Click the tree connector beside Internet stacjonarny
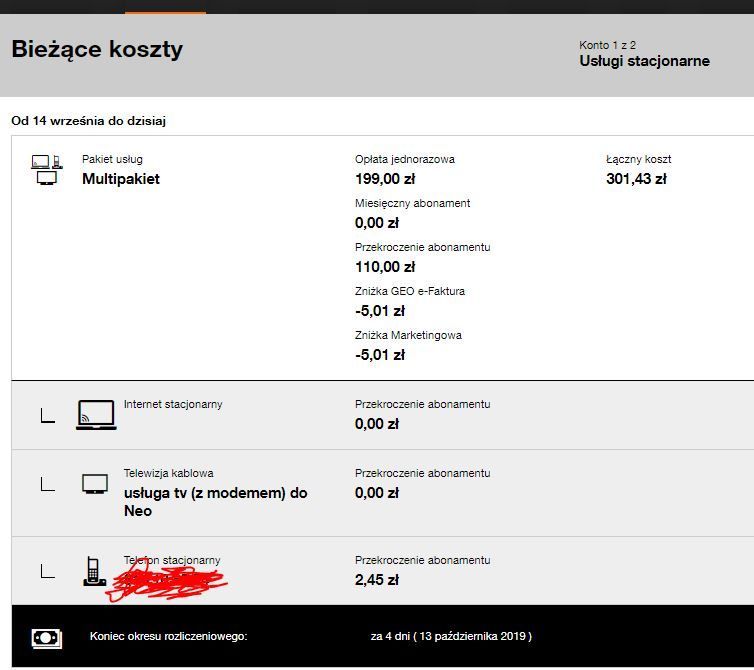Viewport: 754px width, 670px height. (x=47, y=415)
